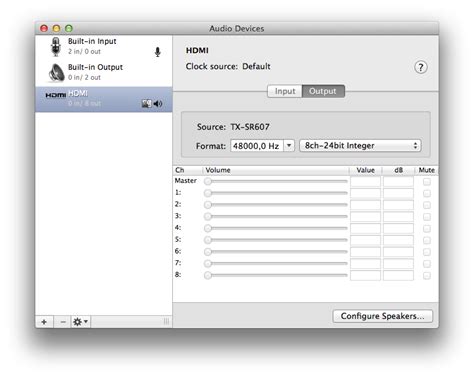This screenshot has width=474, height=377.
Task: Zoom window with green button
Action: click(x=69, y=28)
